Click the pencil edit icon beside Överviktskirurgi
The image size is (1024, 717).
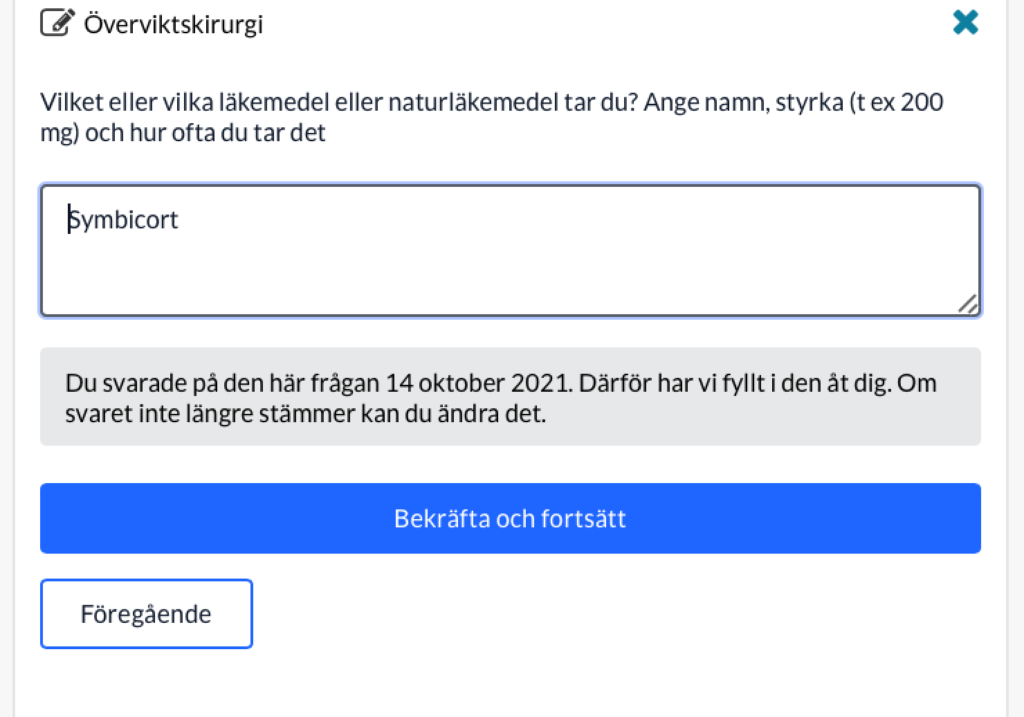coord(57,23)
